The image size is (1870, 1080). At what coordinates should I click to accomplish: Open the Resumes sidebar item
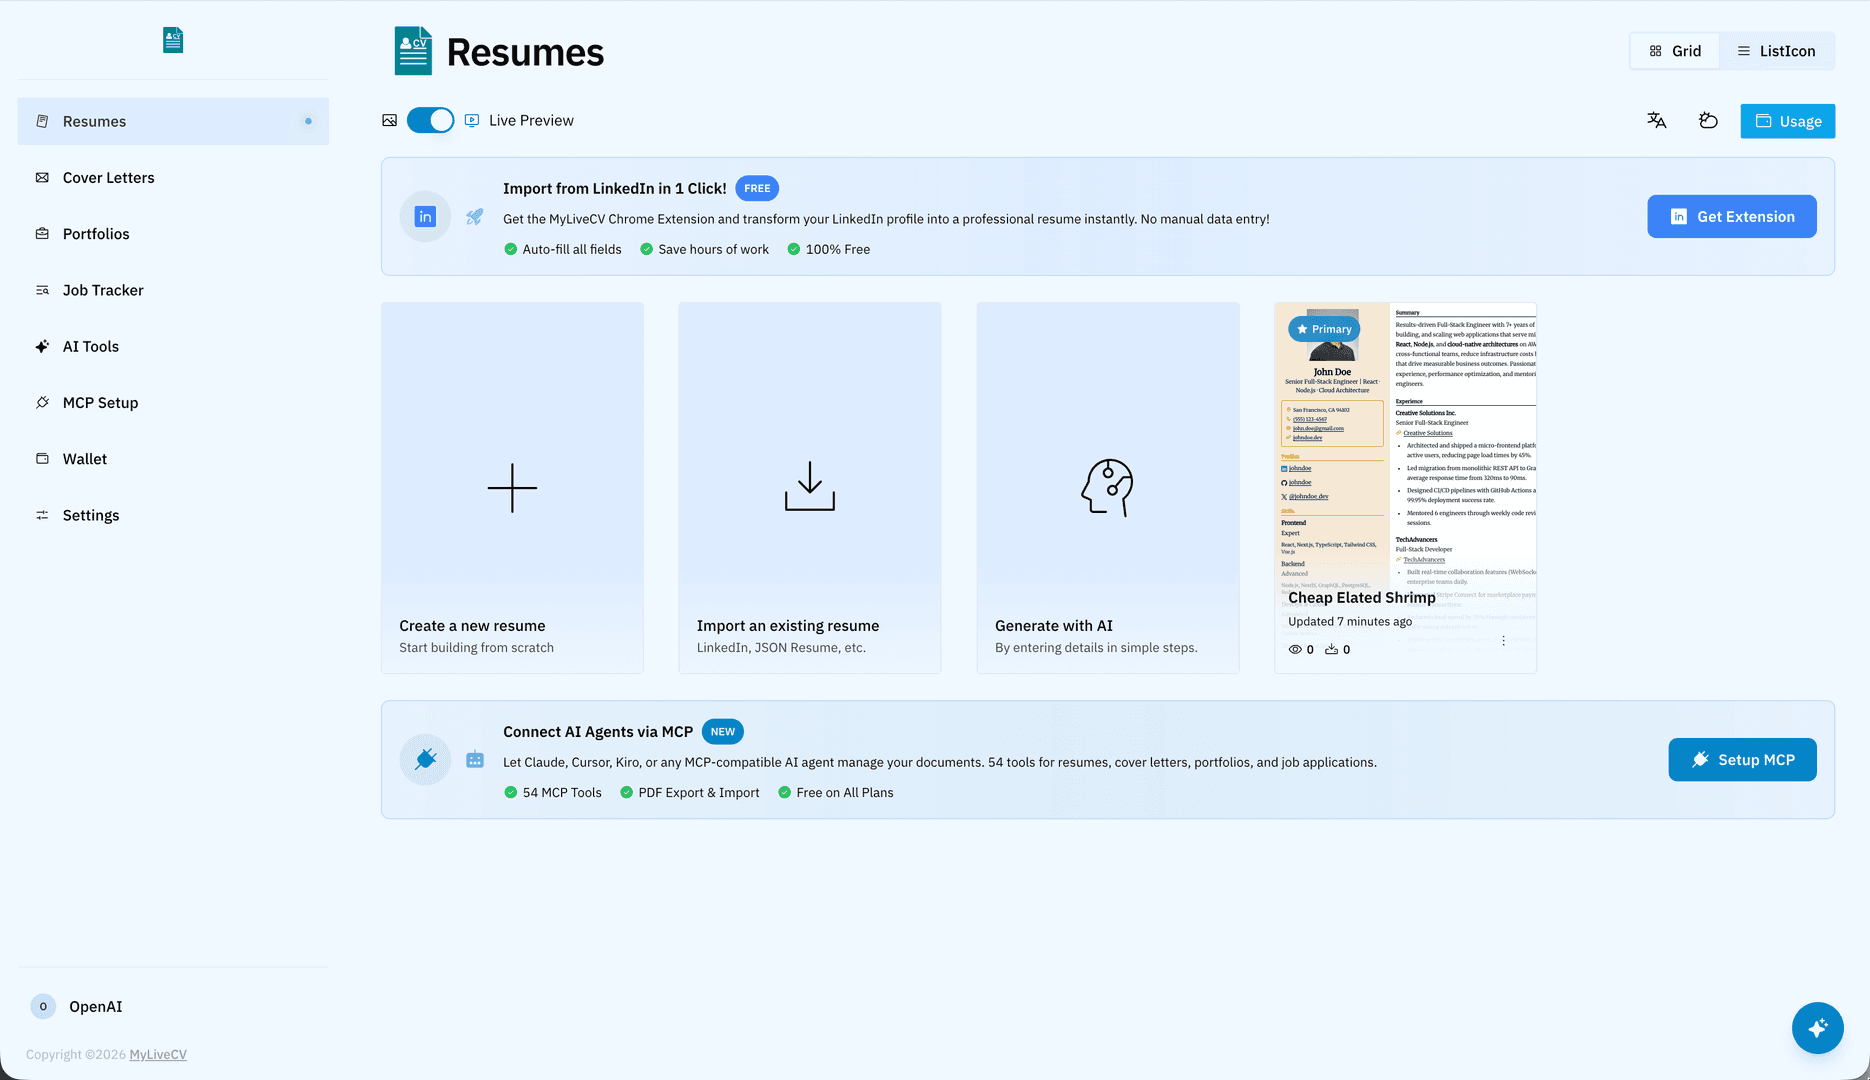tap(173, 121)
